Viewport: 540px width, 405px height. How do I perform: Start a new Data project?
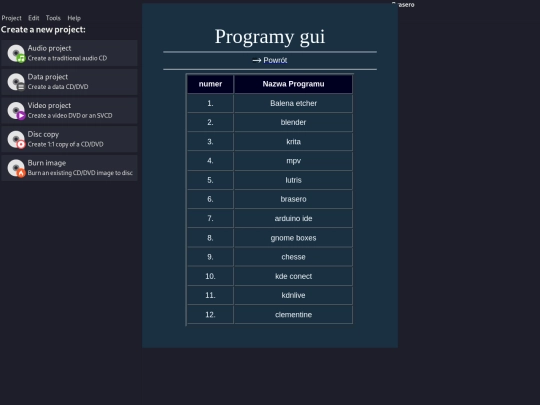(x=69, y=82)
